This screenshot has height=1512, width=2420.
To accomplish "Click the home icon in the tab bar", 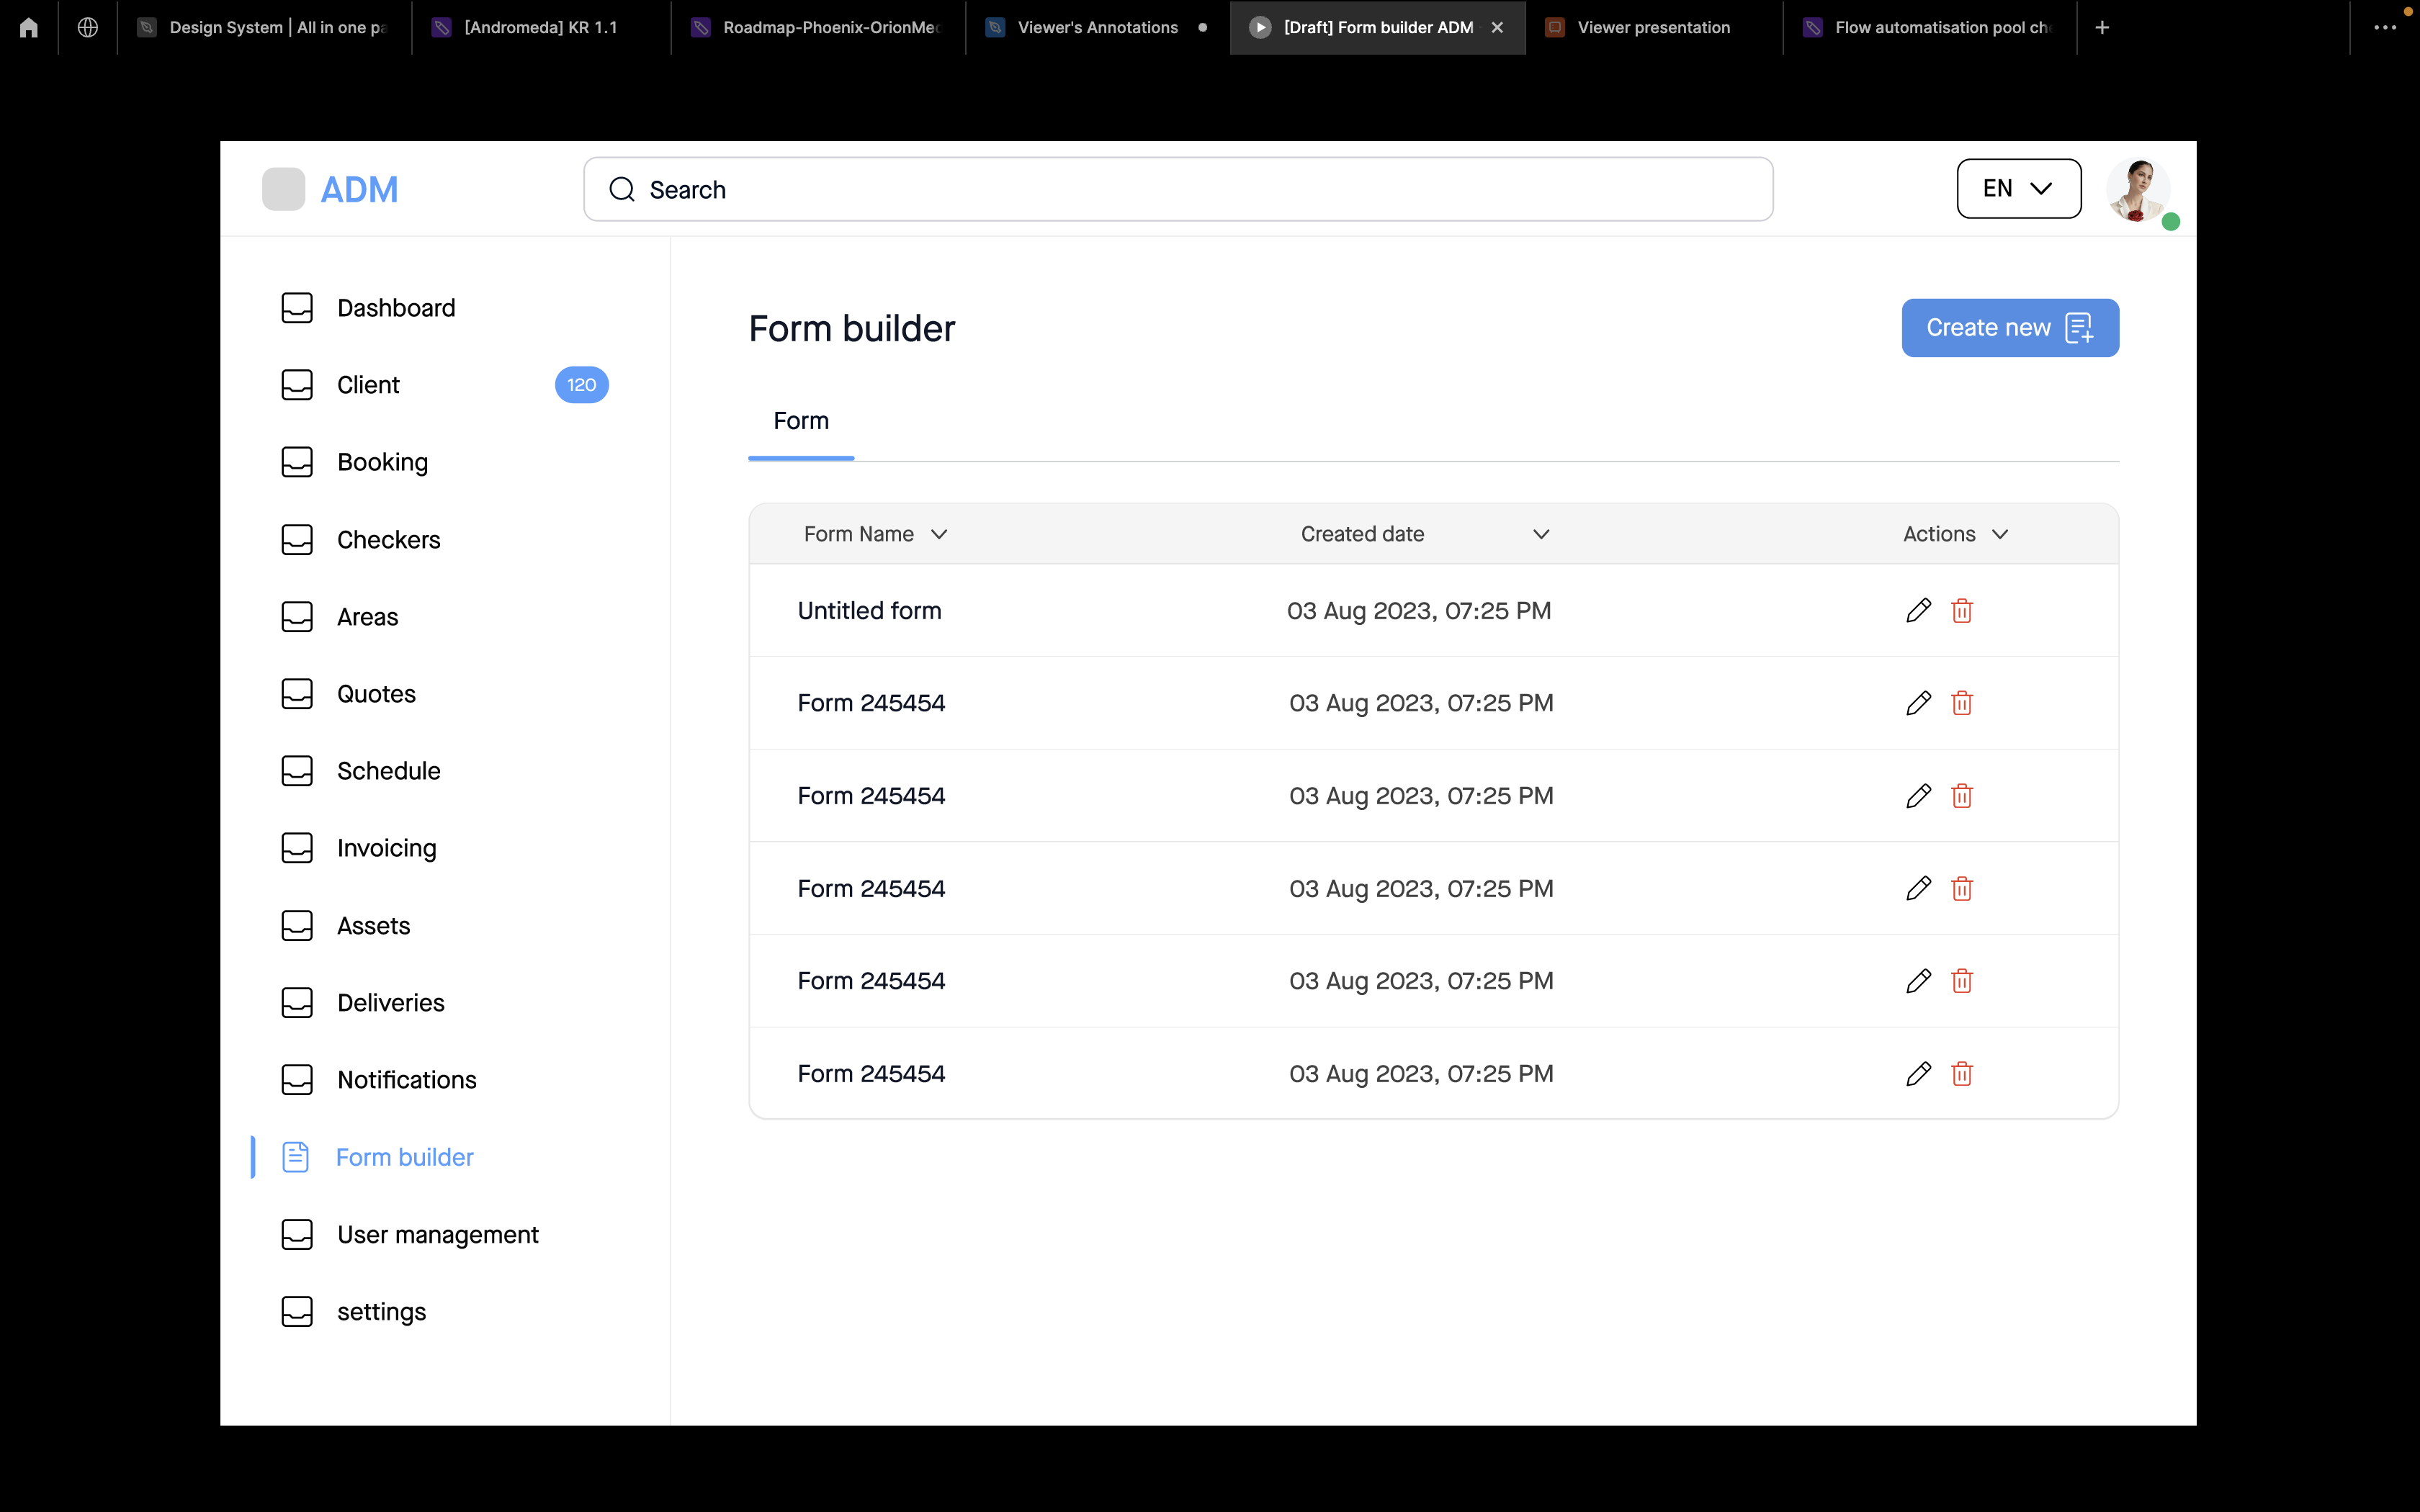I will (28, 28).
